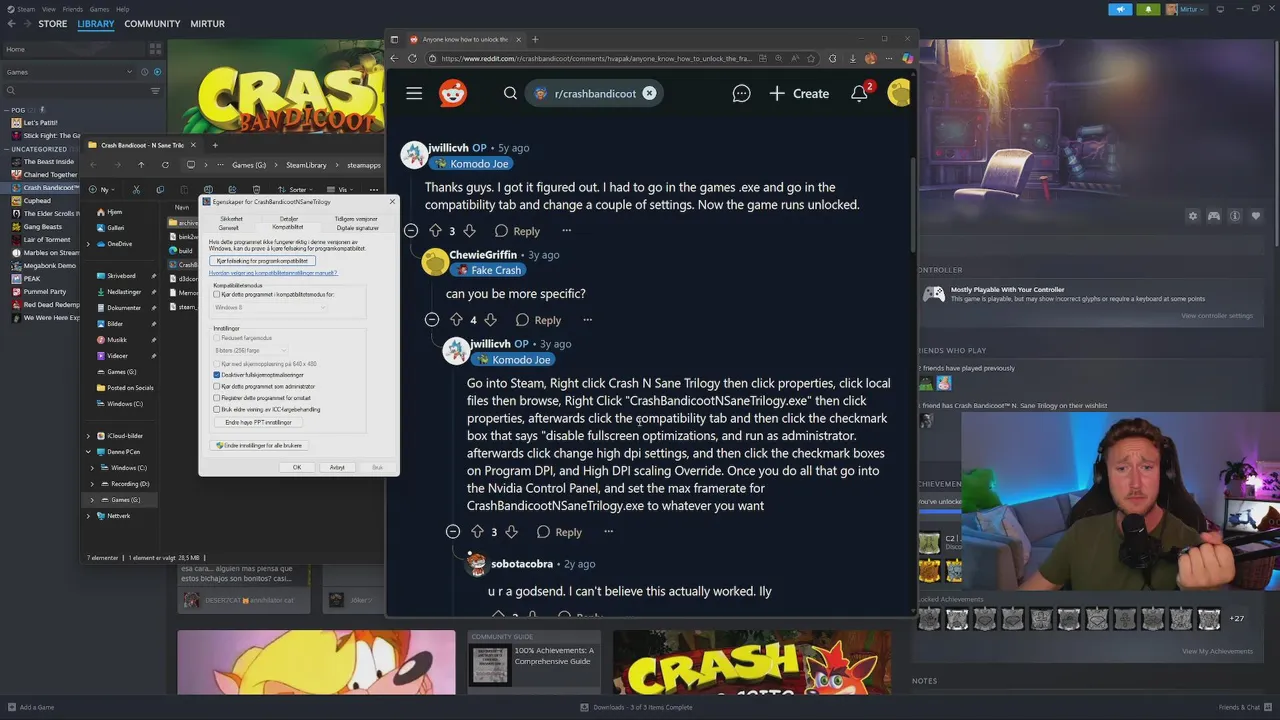Viewport: 1280px width, 720px height.
Task: Click Steam library advanced filter icon
Action: pos(154,91)
